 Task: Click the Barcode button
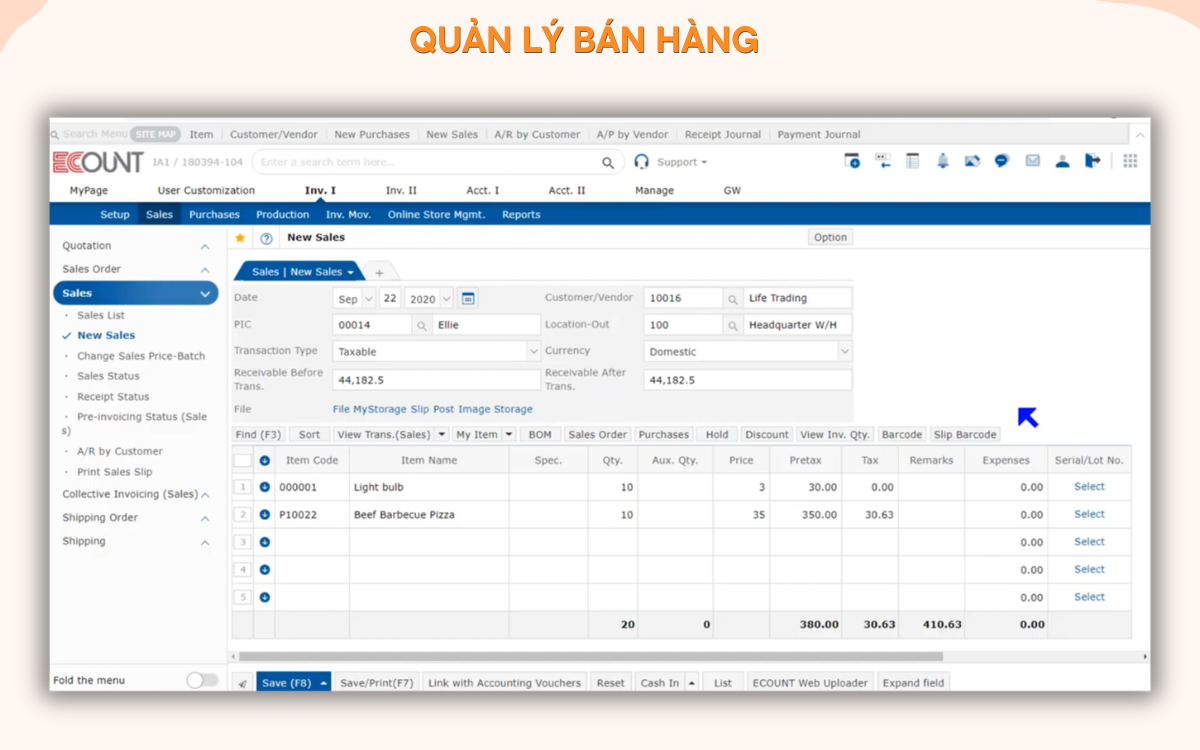click(x=901, y=435)
